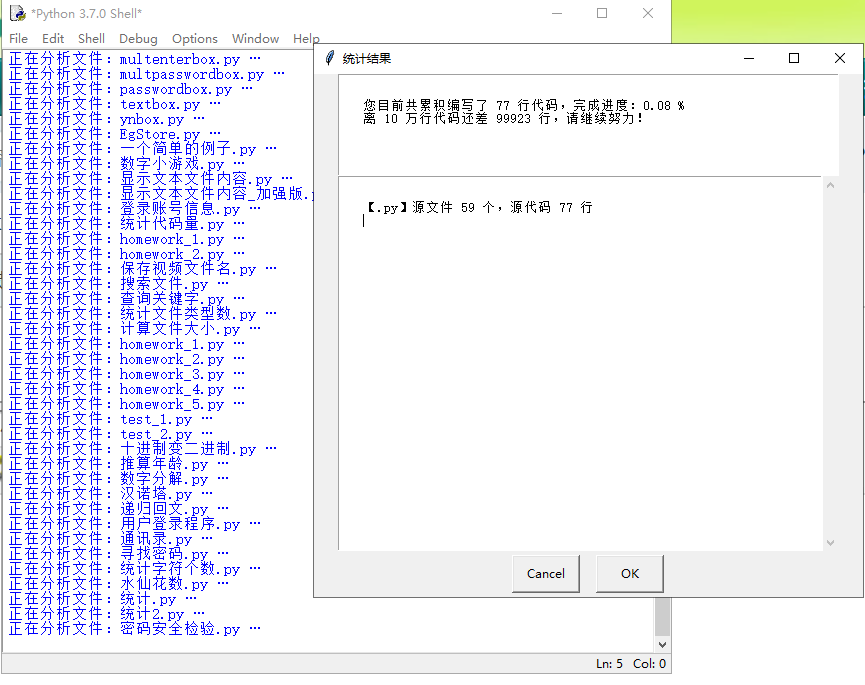Open the Options menu
This screenshot has height=685, width=865.
point(194,38)
